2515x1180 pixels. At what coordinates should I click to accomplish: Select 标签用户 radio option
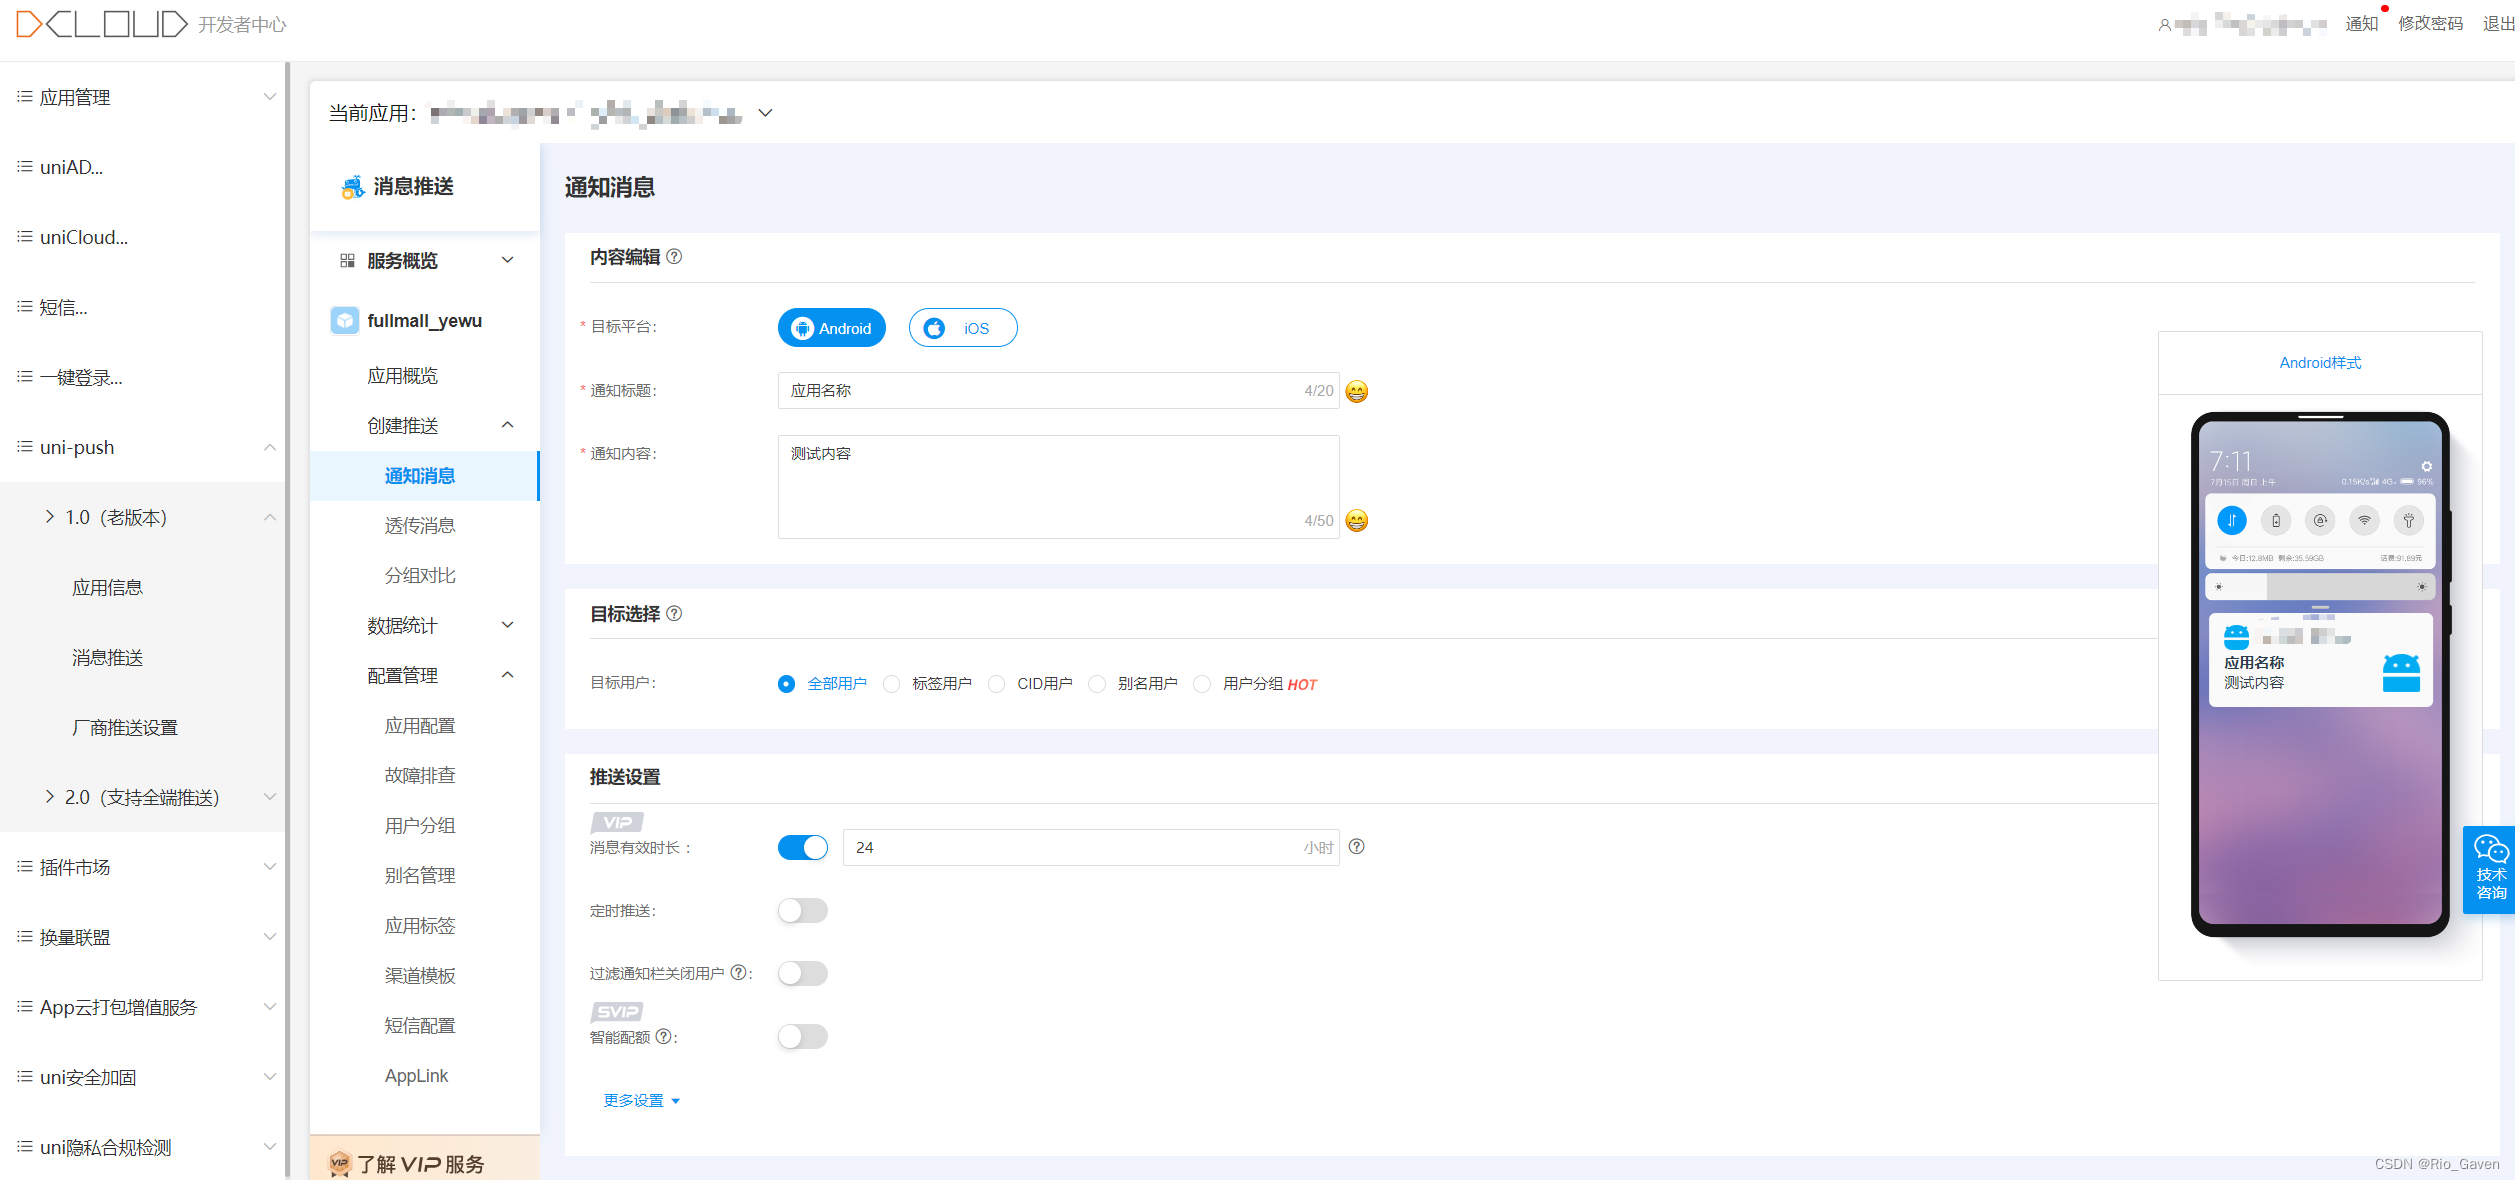[x=891, y=684]
